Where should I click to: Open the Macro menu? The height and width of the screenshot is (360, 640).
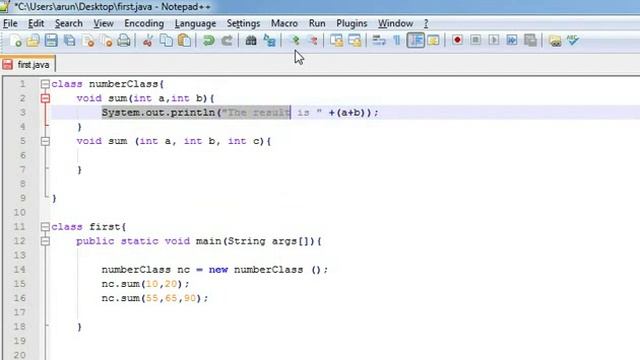pyautogui.click(x=284, y=24)
